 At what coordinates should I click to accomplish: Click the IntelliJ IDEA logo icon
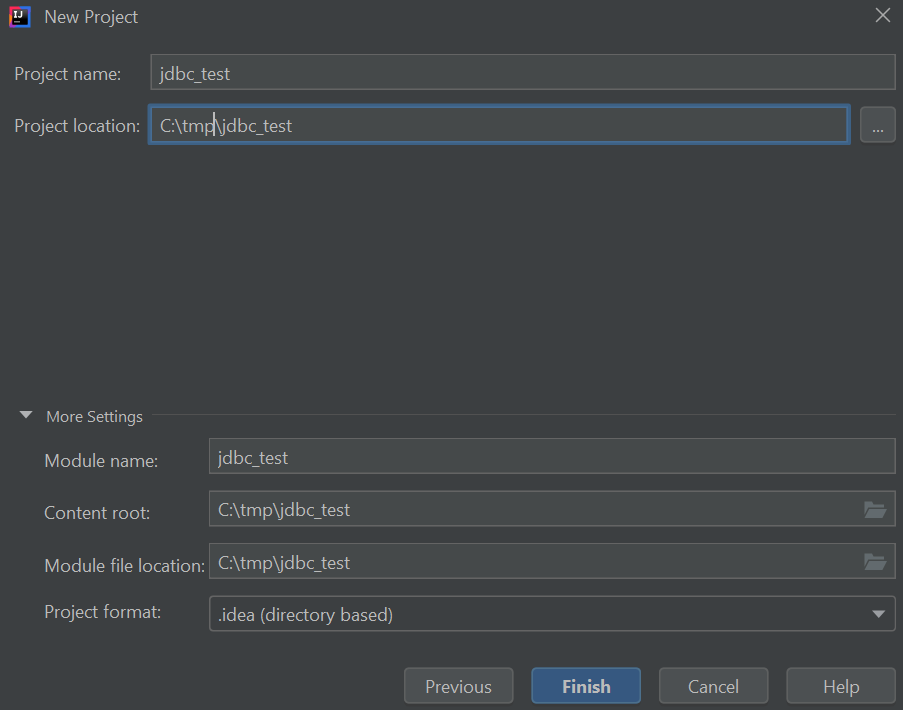click(x=20, y=17)
